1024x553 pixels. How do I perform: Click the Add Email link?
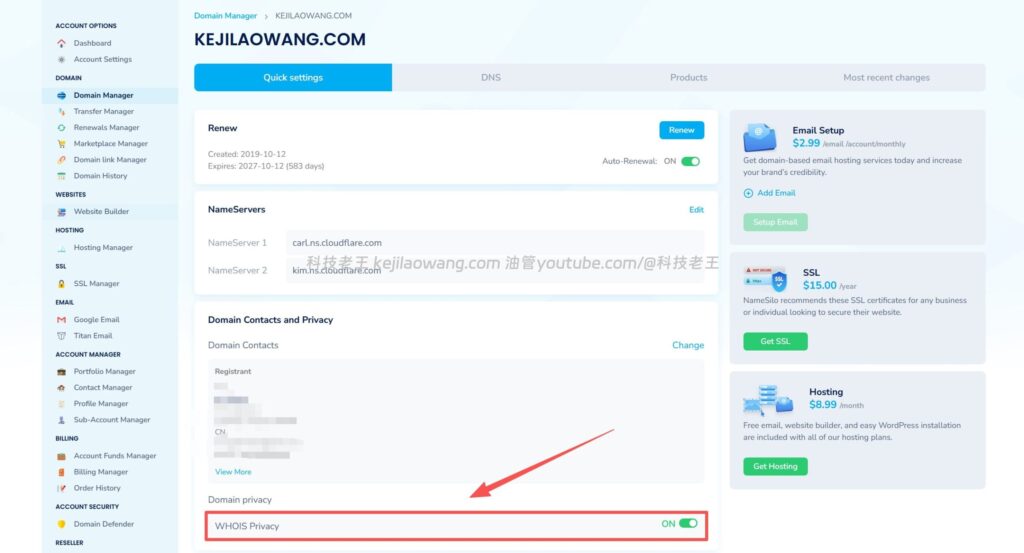(x=776, y=193)
